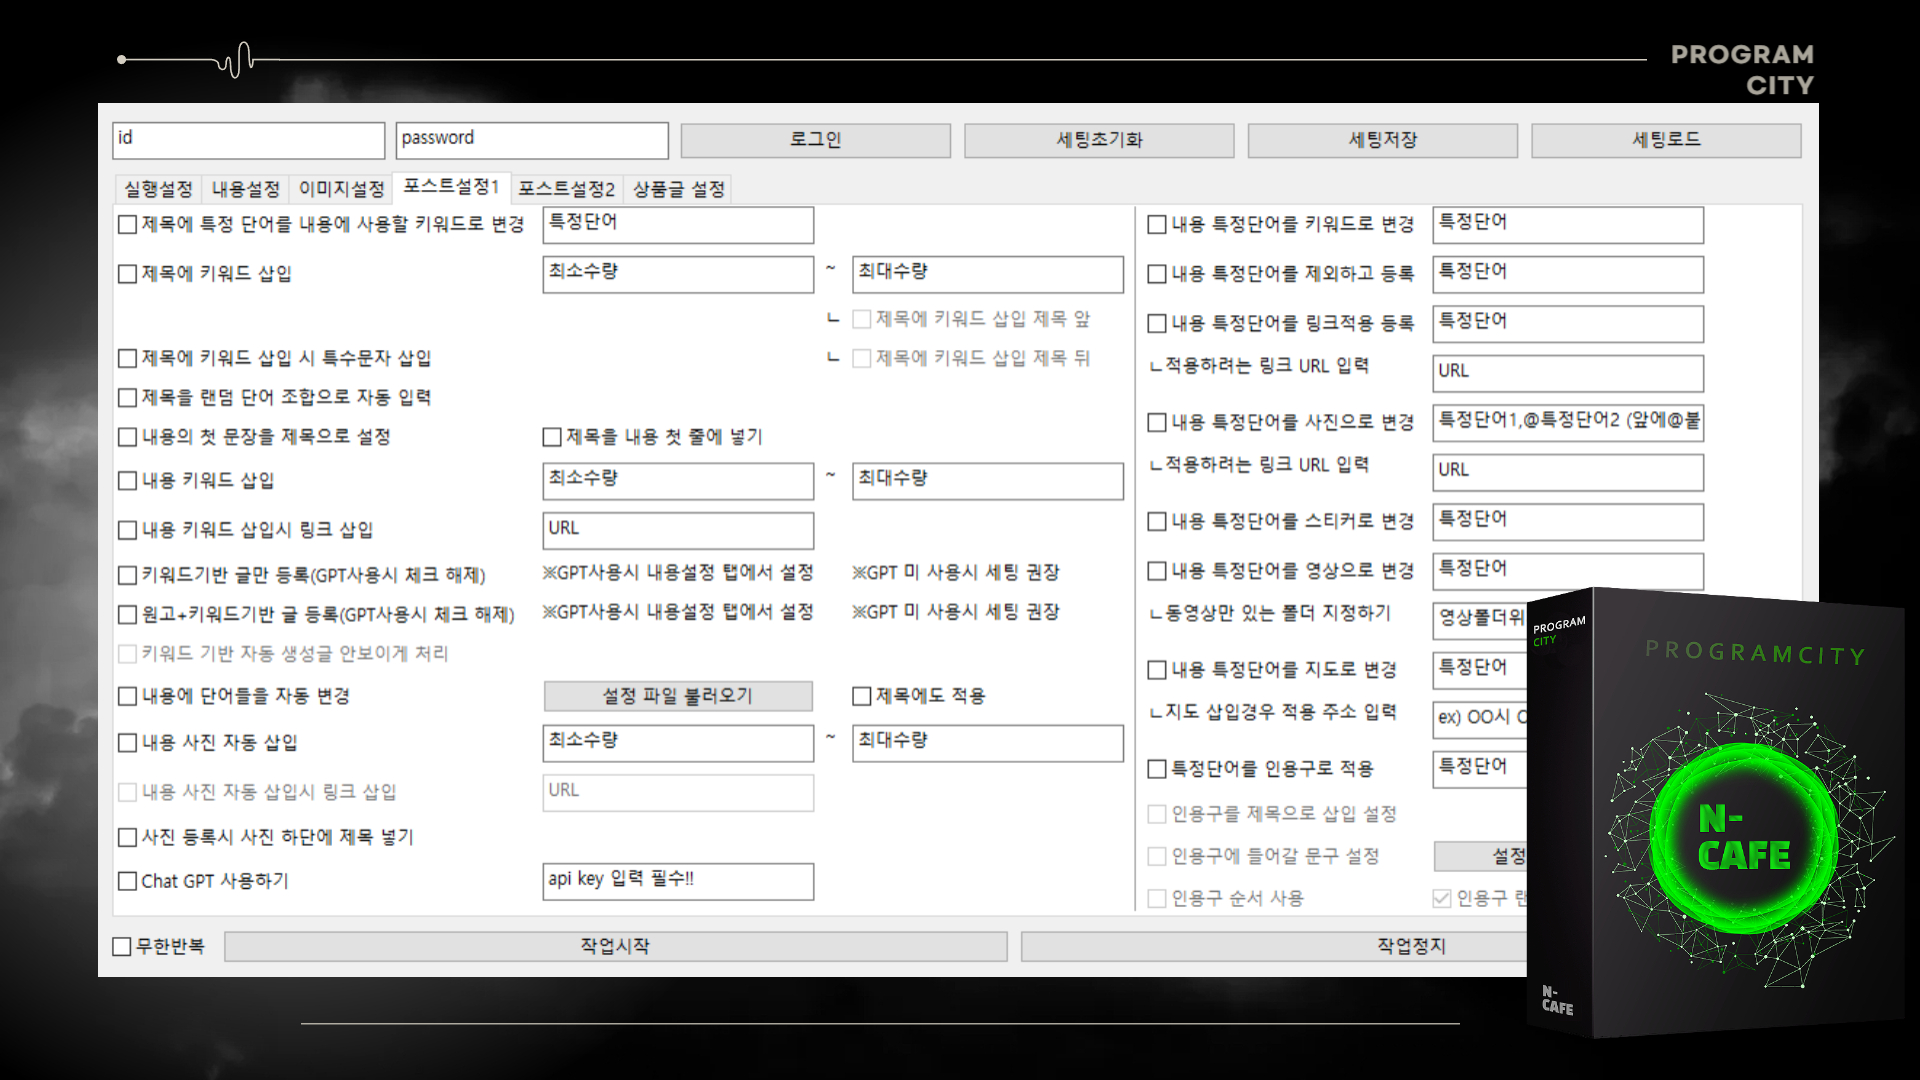The width and height of the screenshot is (1920, 1080).
Task: Open the 이미지설정 tab
Action: coord(341,189)
